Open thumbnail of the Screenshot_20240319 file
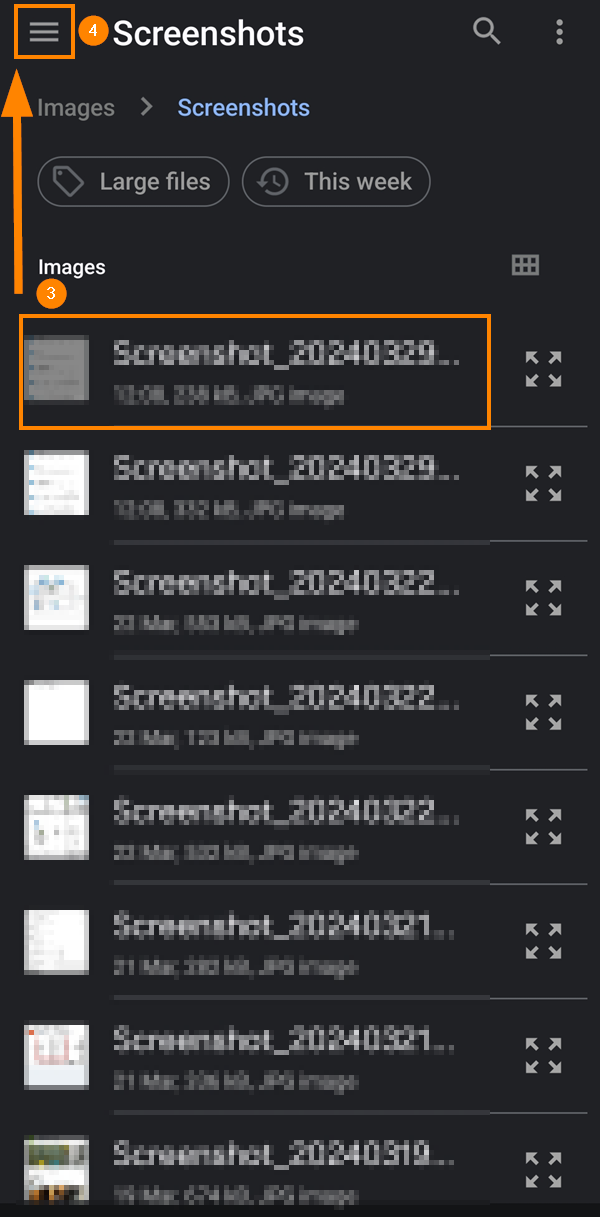Viewport: 600px width, 1217px height. 56,1168
